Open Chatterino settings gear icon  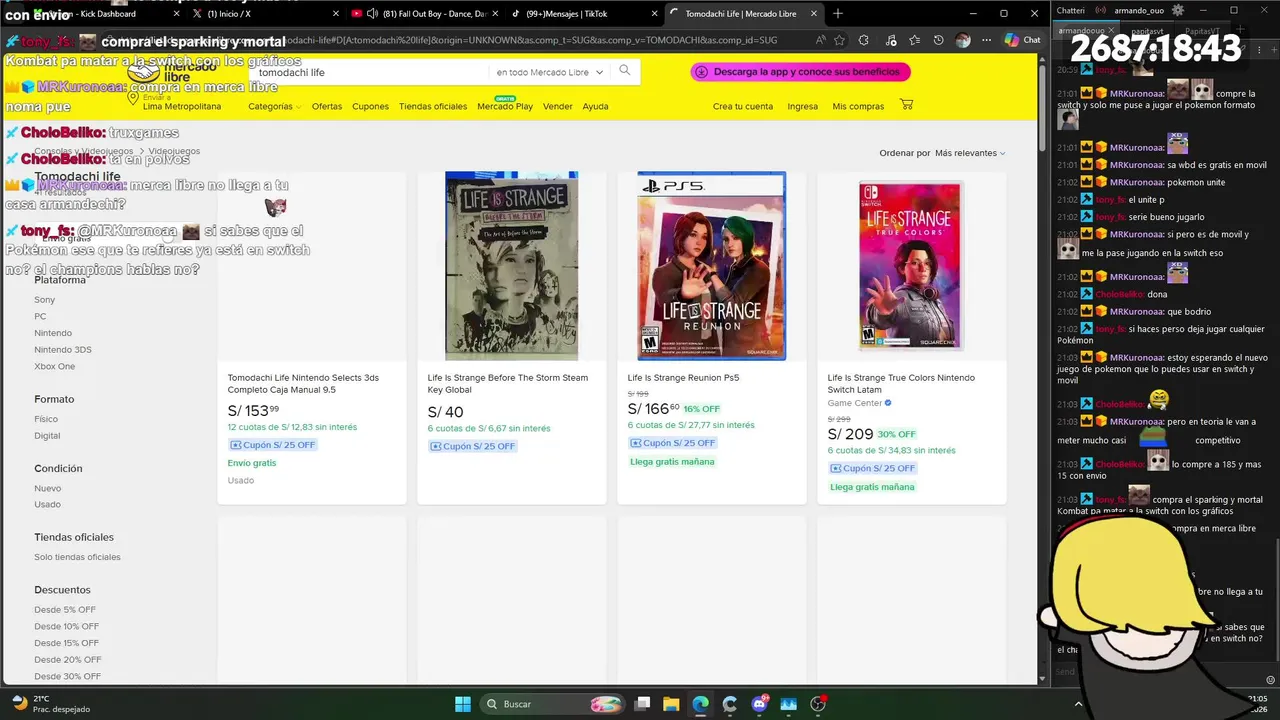[1178, 10]
